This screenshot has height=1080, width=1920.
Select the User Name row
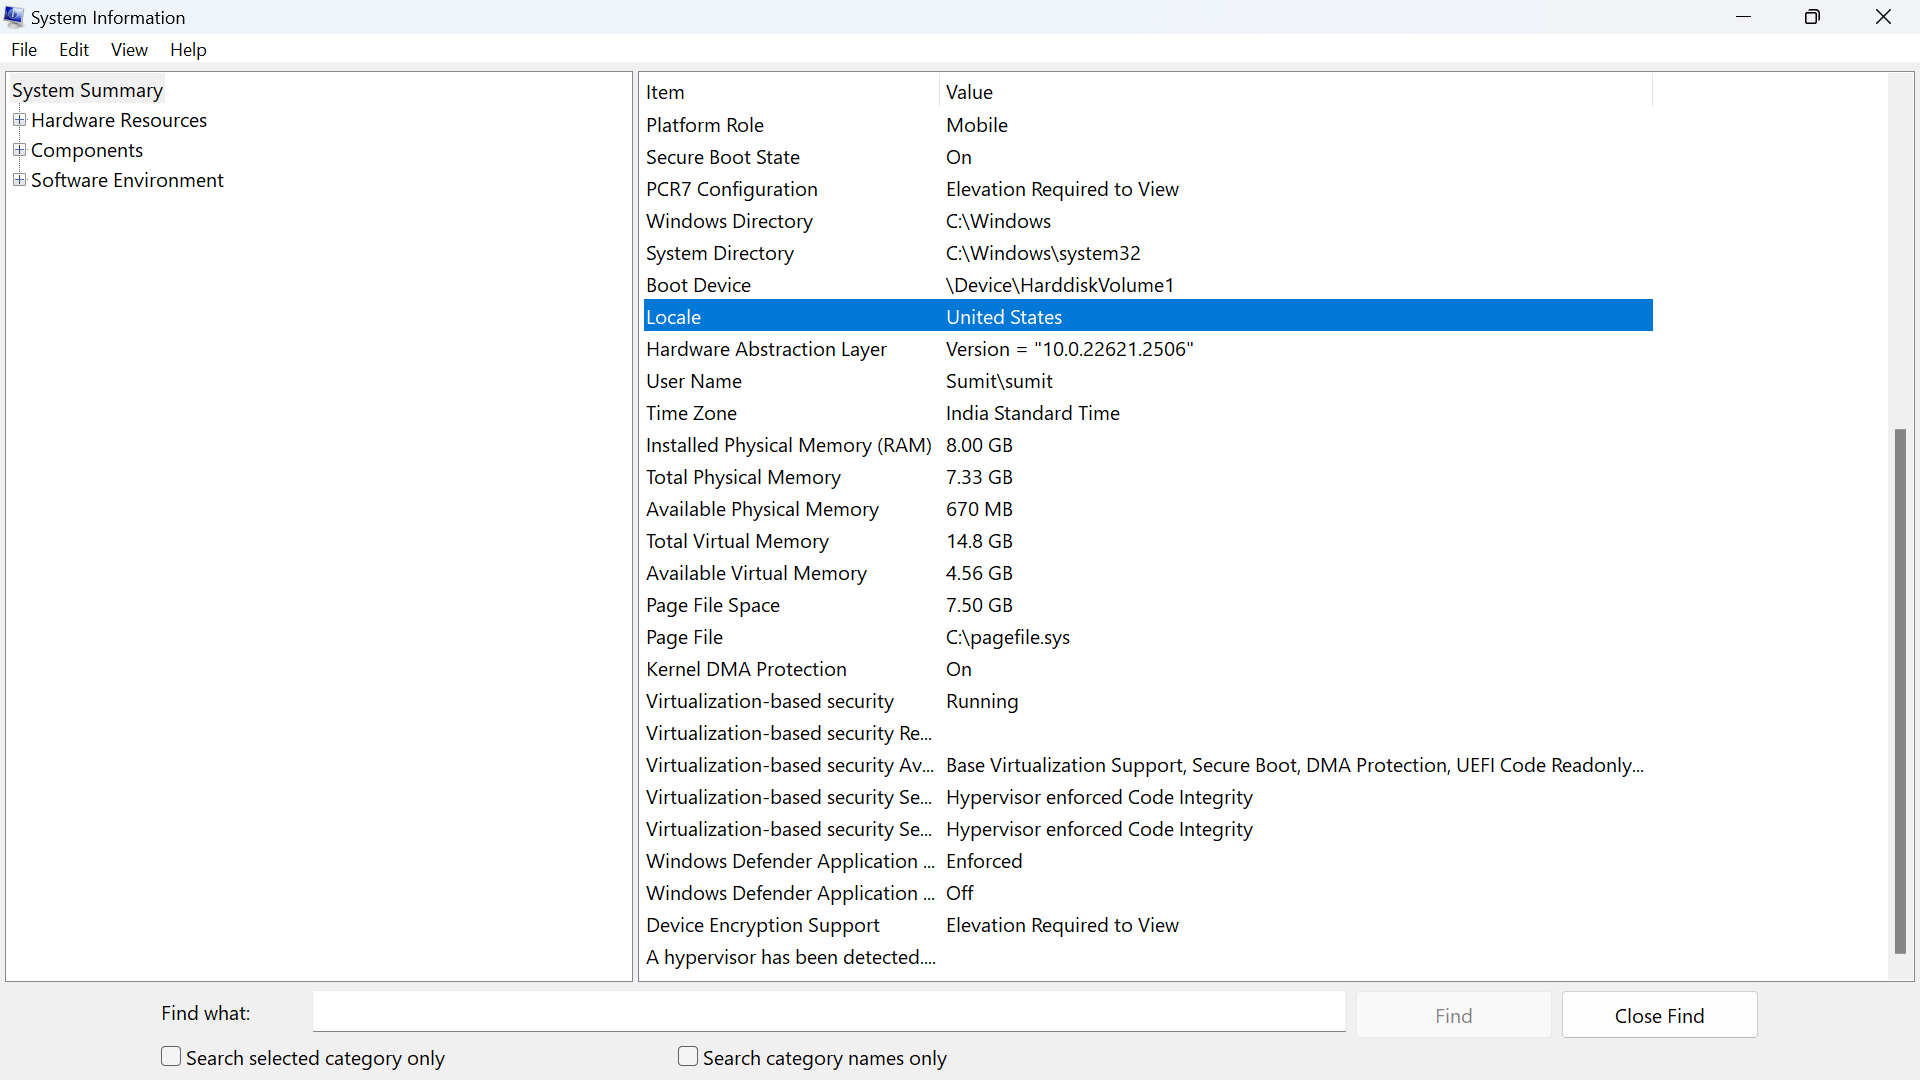[x=1148, y=381]
